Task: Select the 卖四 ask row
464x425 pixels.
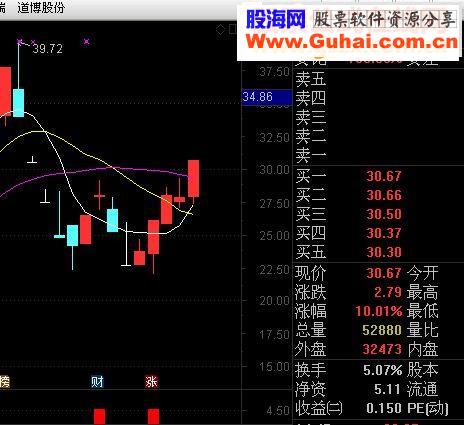Action: [x=378, y=98]
